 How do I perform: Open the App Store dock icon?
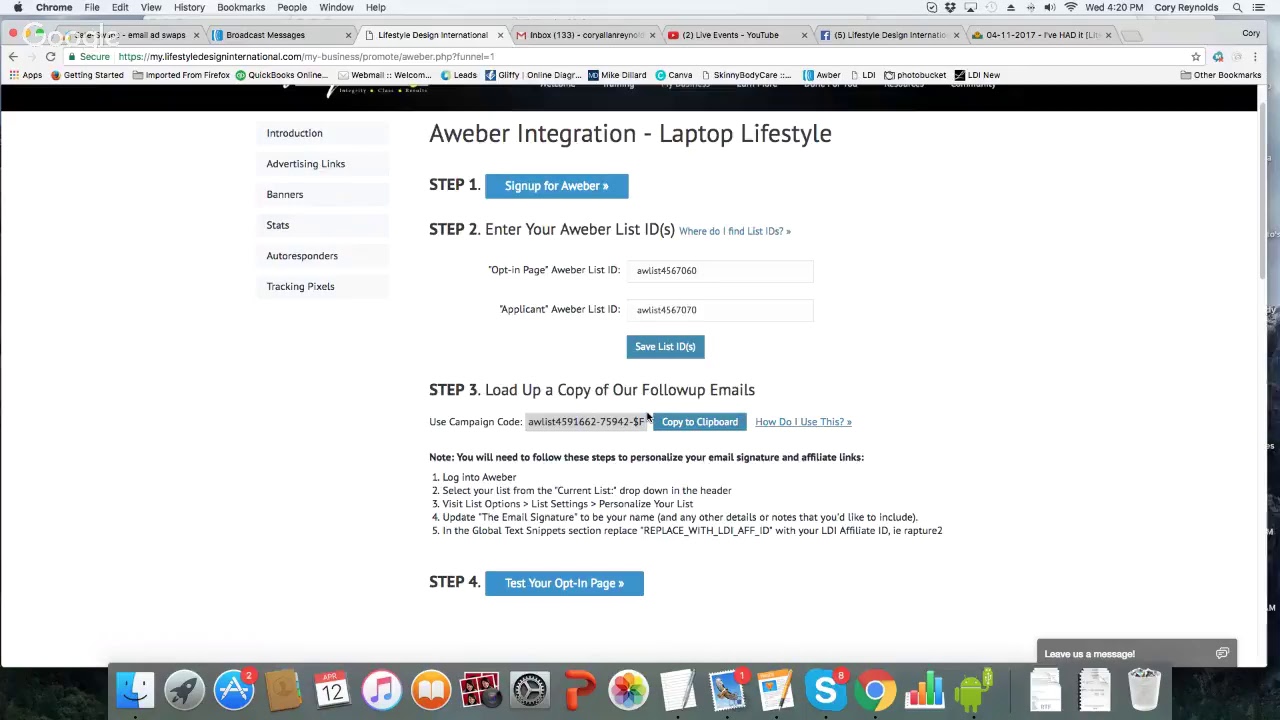pos(234,690)
